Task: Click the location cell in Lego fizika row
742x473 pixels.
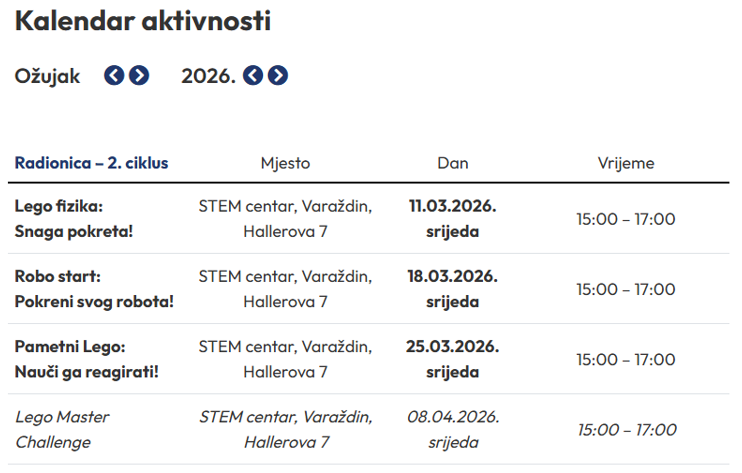Action: tap(285, 219)
